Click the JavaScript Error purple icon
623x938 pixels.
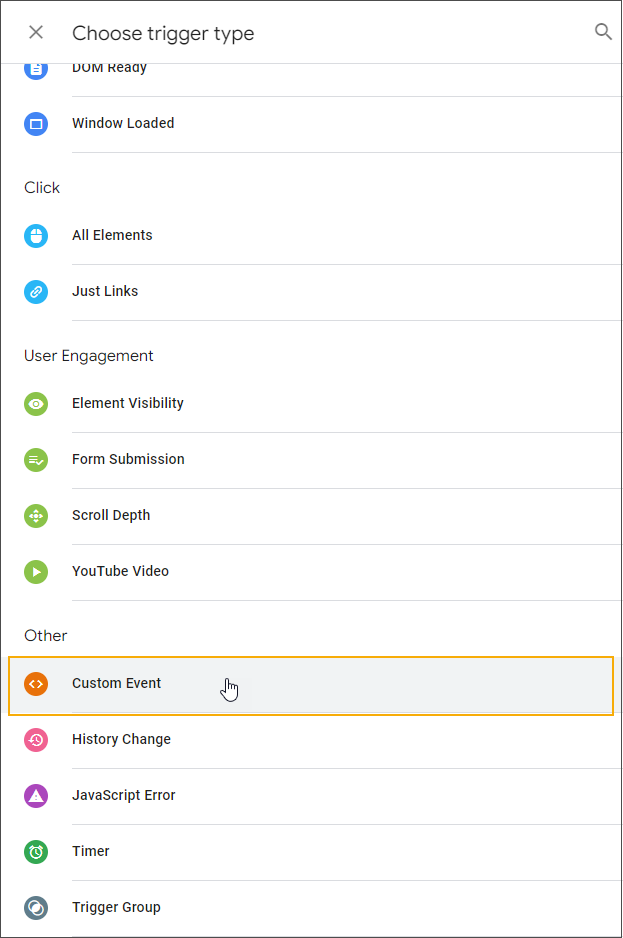pyautogui.click(x=36, y=796)
